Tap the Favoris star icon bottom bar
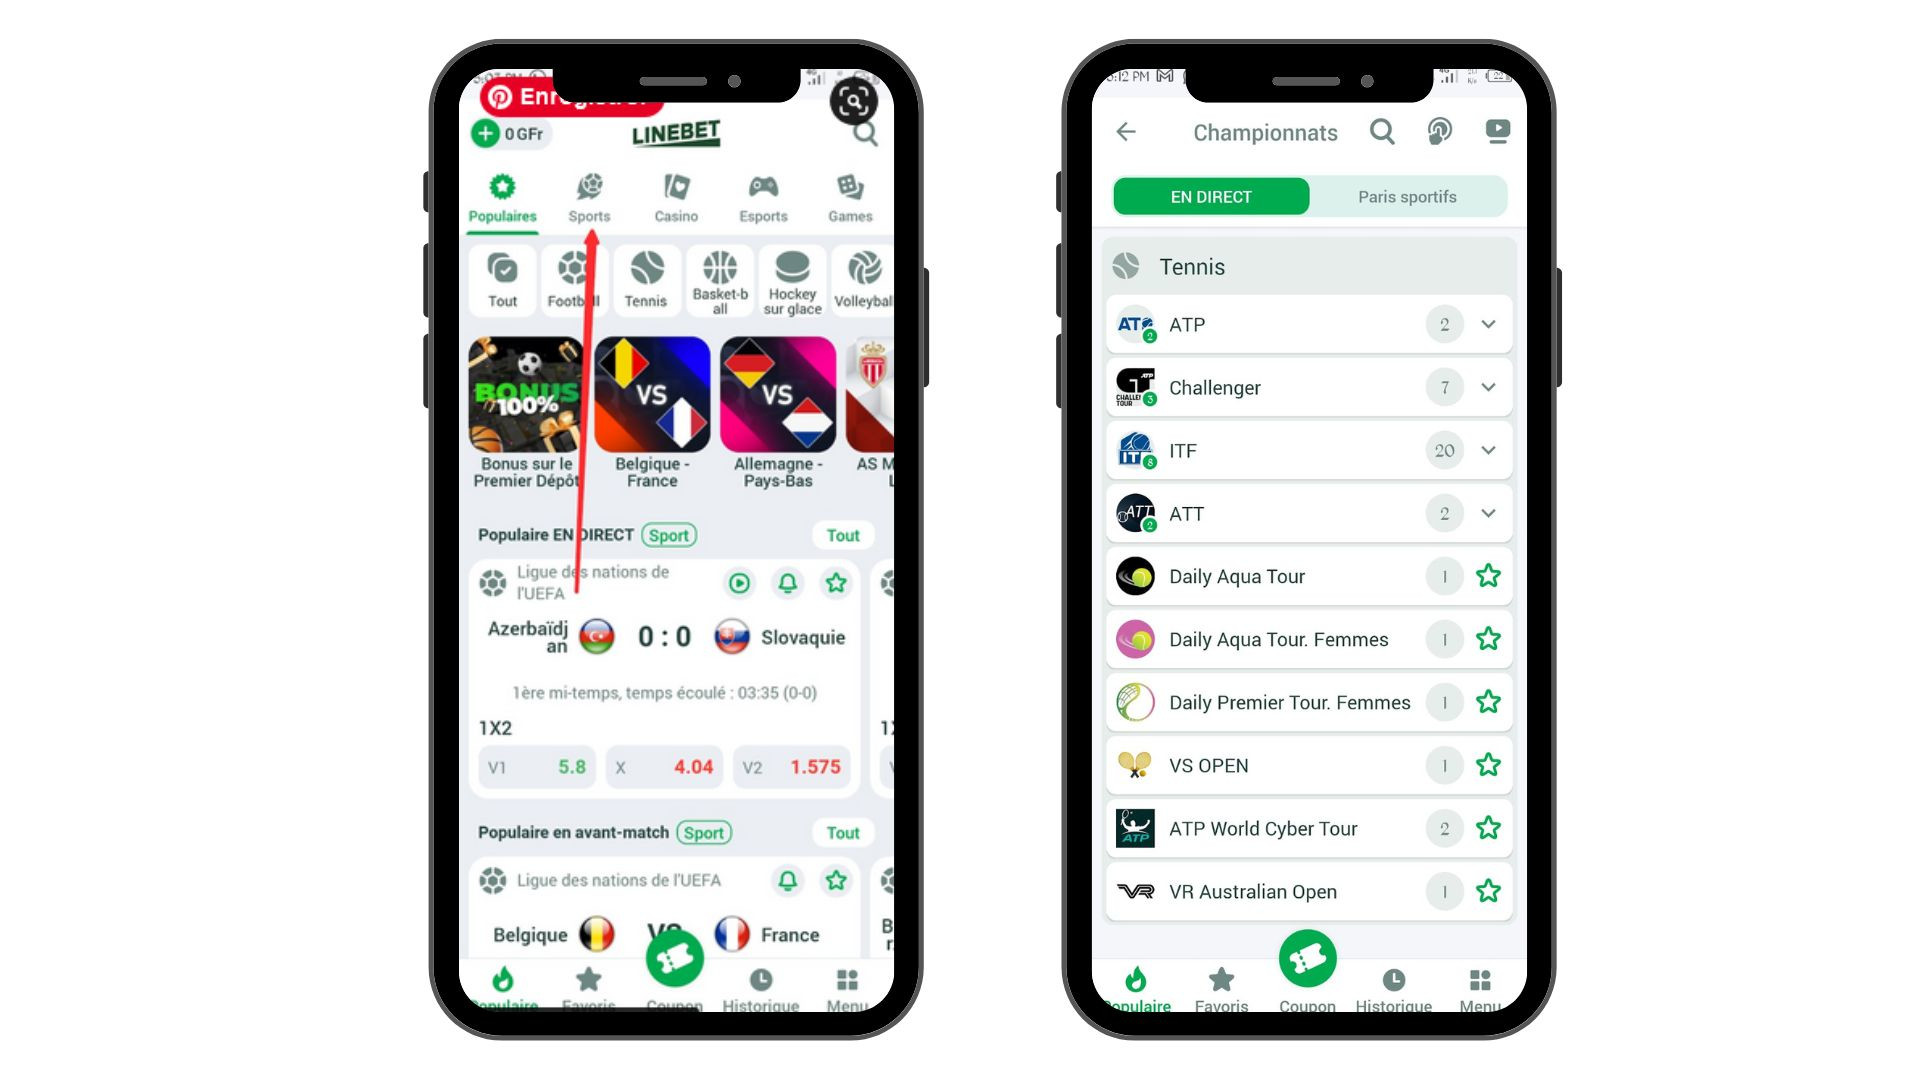The image size is (1920, 1080). point(588,982)
